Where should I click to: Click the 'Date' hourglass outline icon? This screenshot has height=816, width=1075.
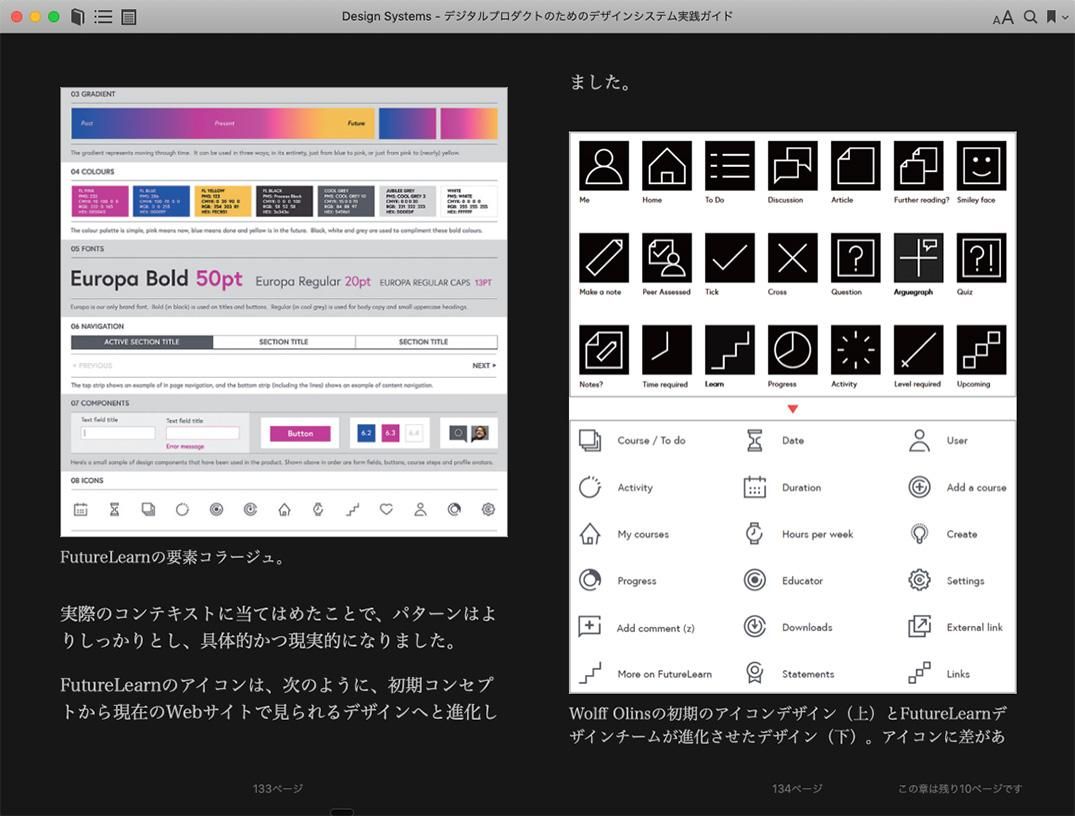point(754,440)
